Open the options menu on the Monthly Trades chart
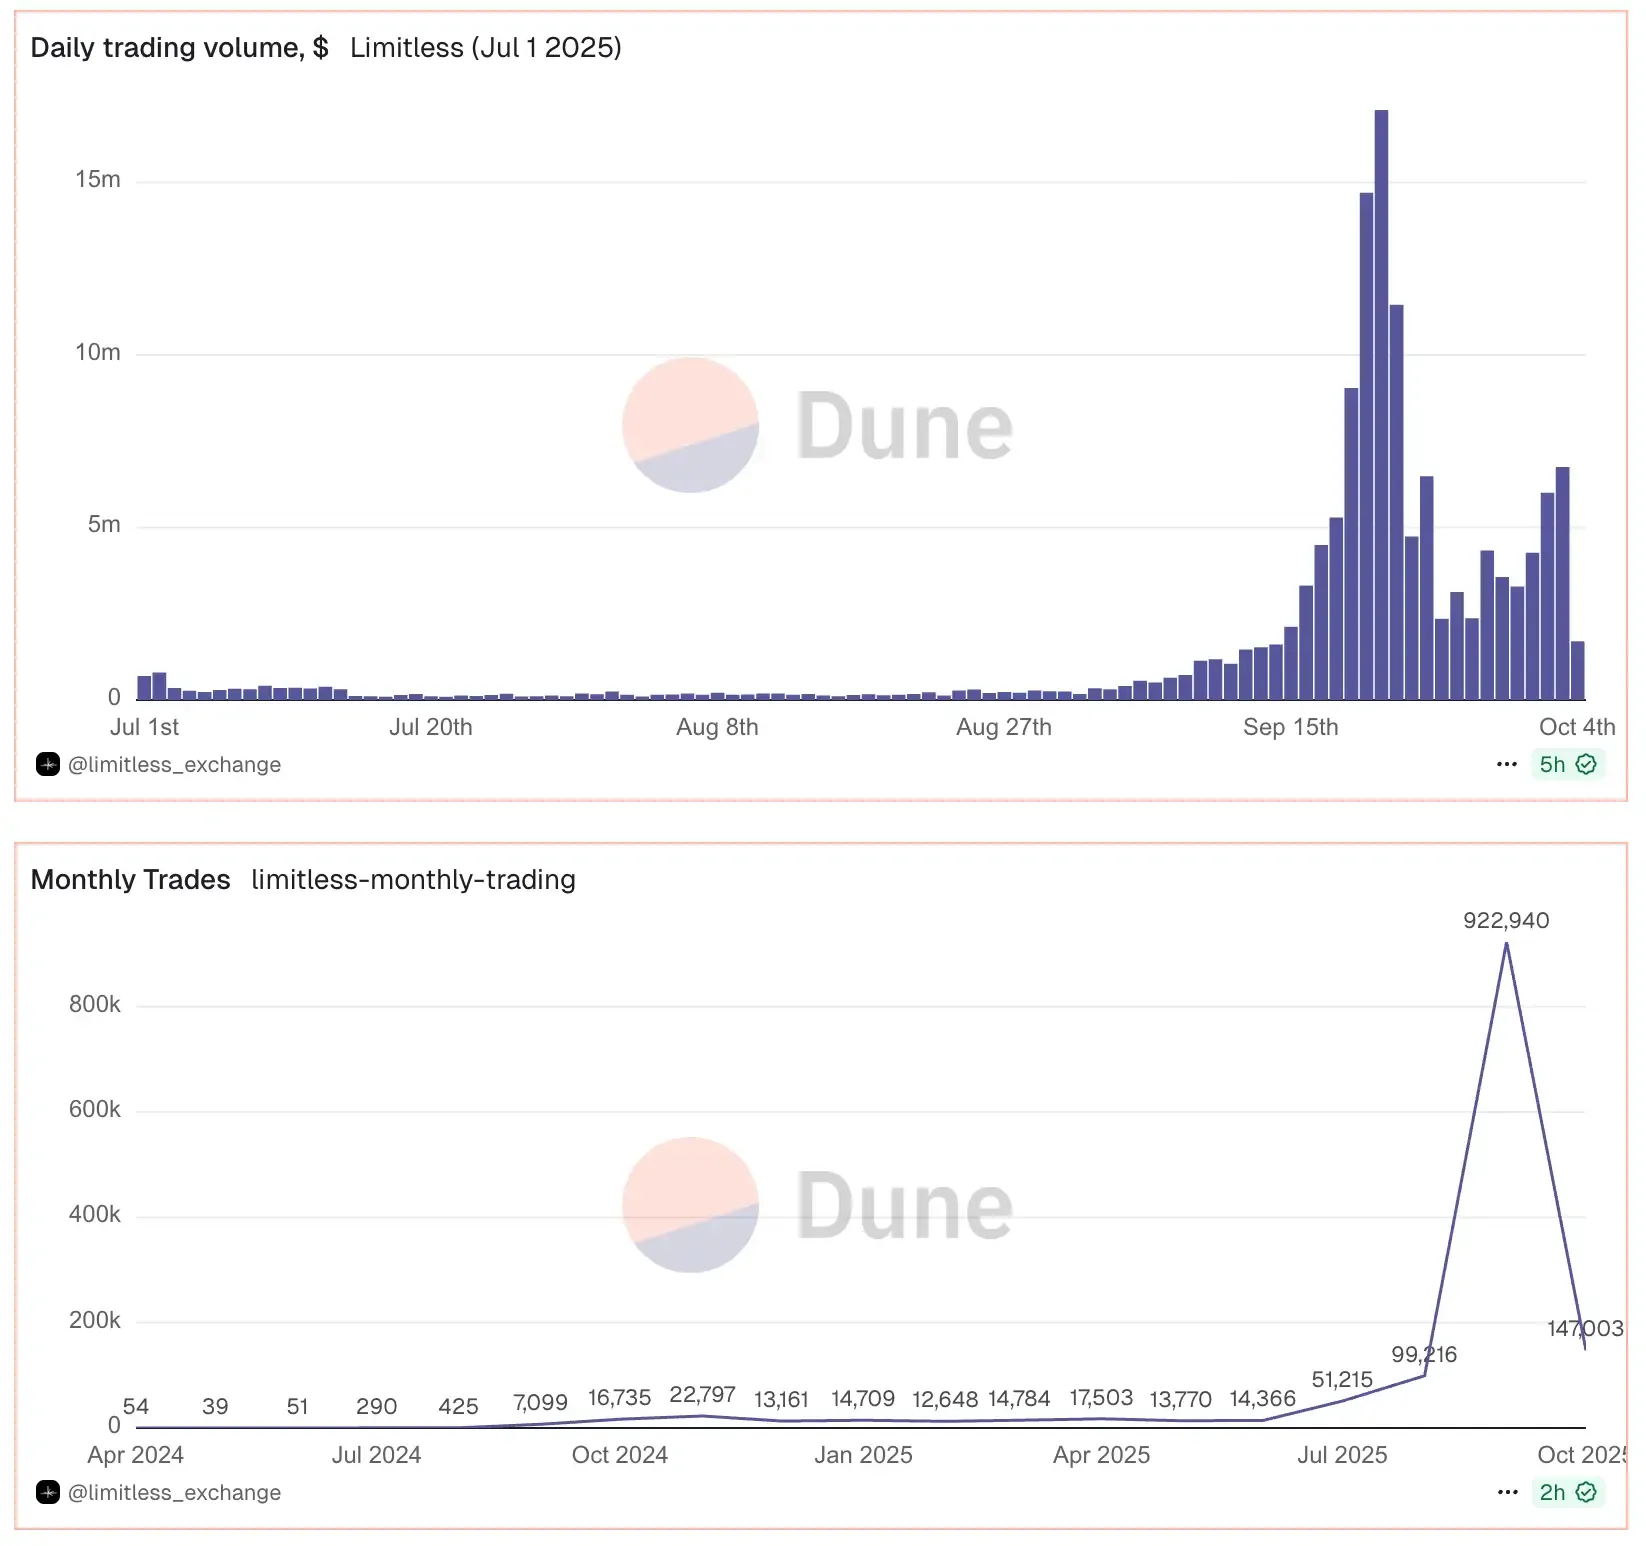Screen dimensions: 1646x1546 tap(1506, 1492)
